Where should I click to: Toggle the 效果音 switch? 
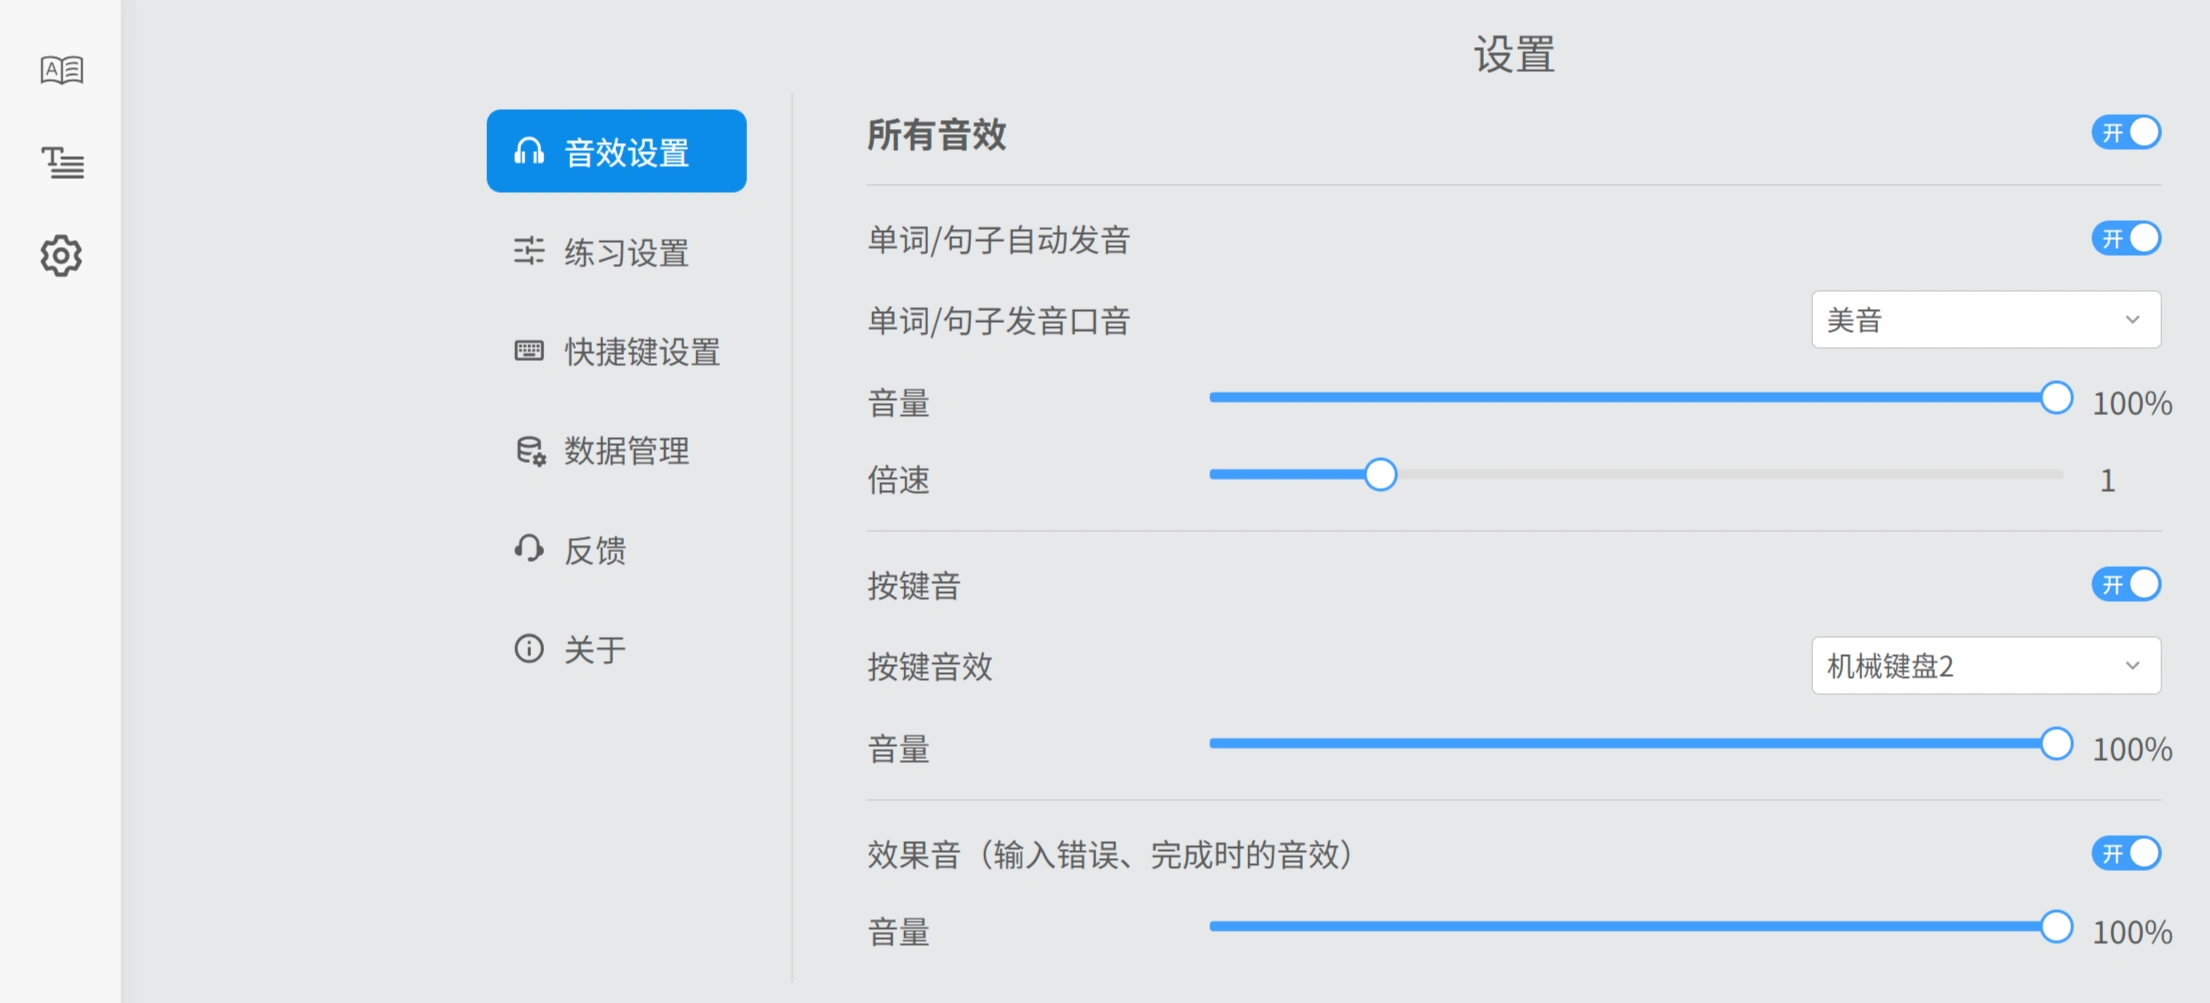(2126, 853)
